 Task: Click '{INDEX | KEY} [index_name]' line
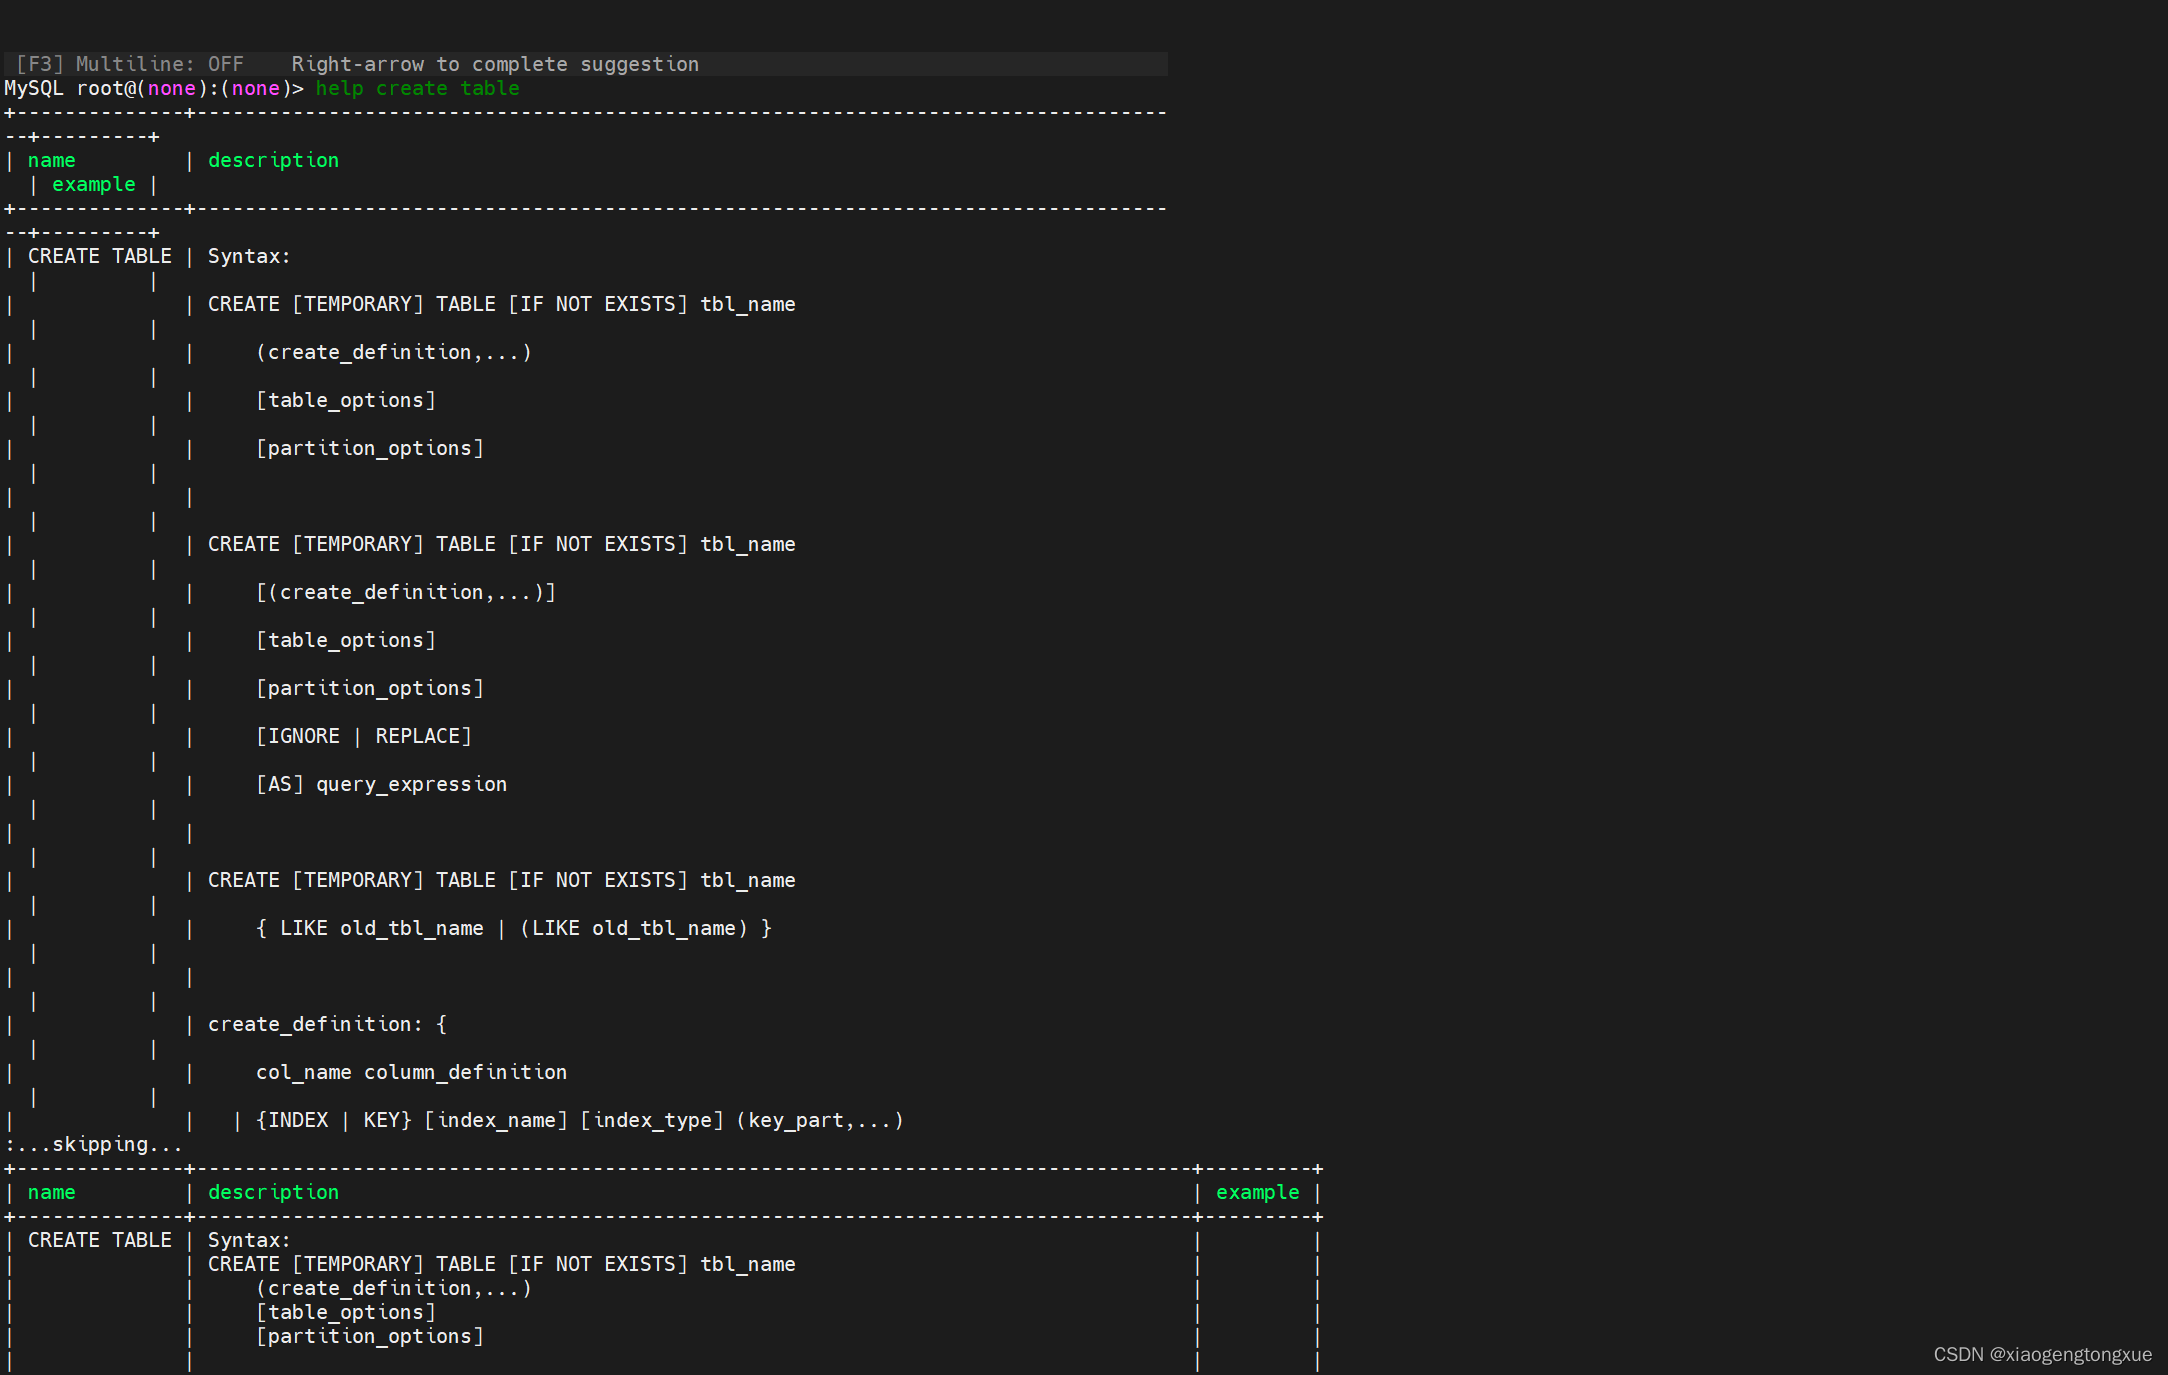(x=580, y=1120)
